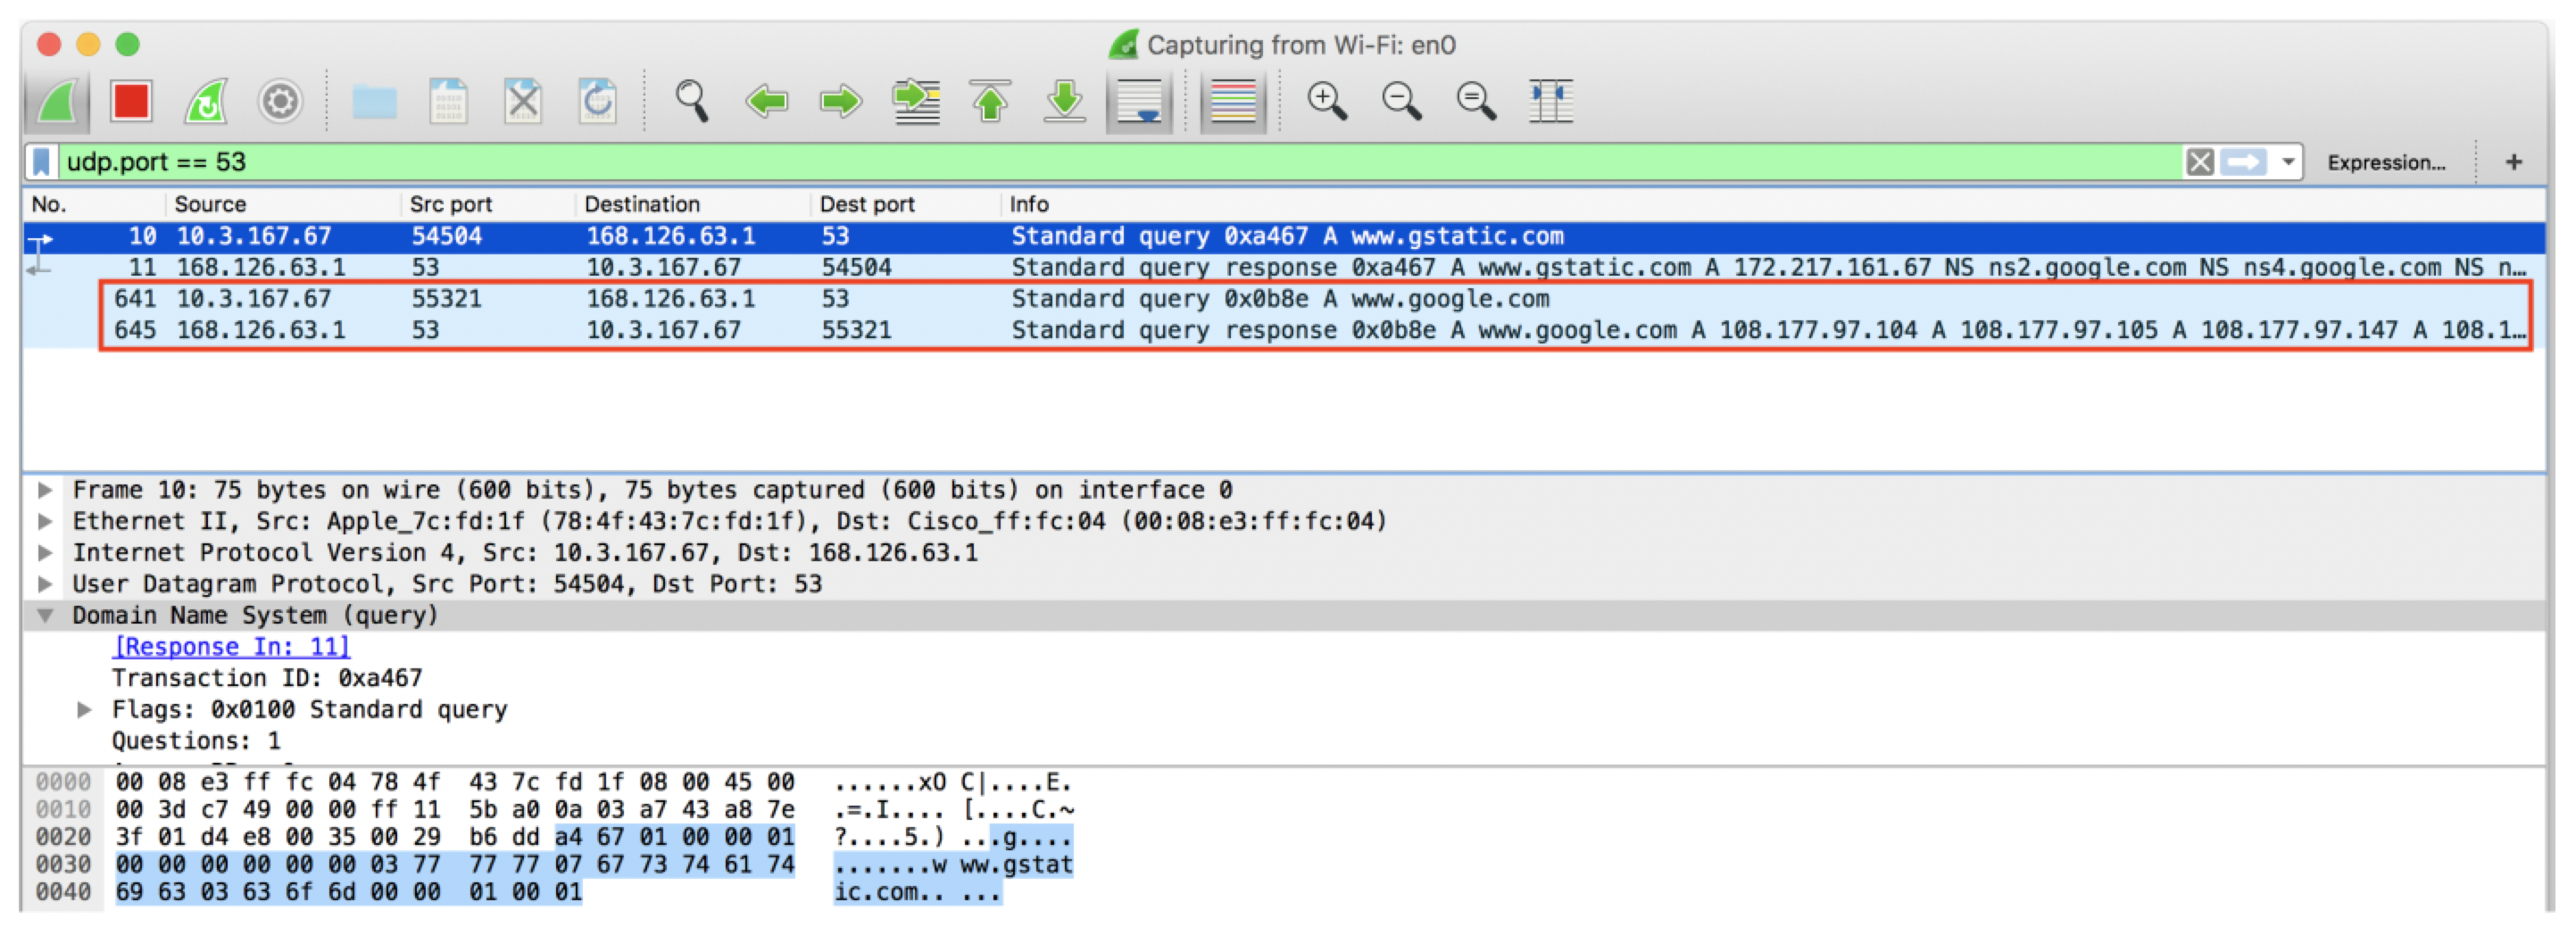The height and width of the screenshot is (935, 2576).
Task: Toggle packet colorization rules
Action: tap(1233, 101)
